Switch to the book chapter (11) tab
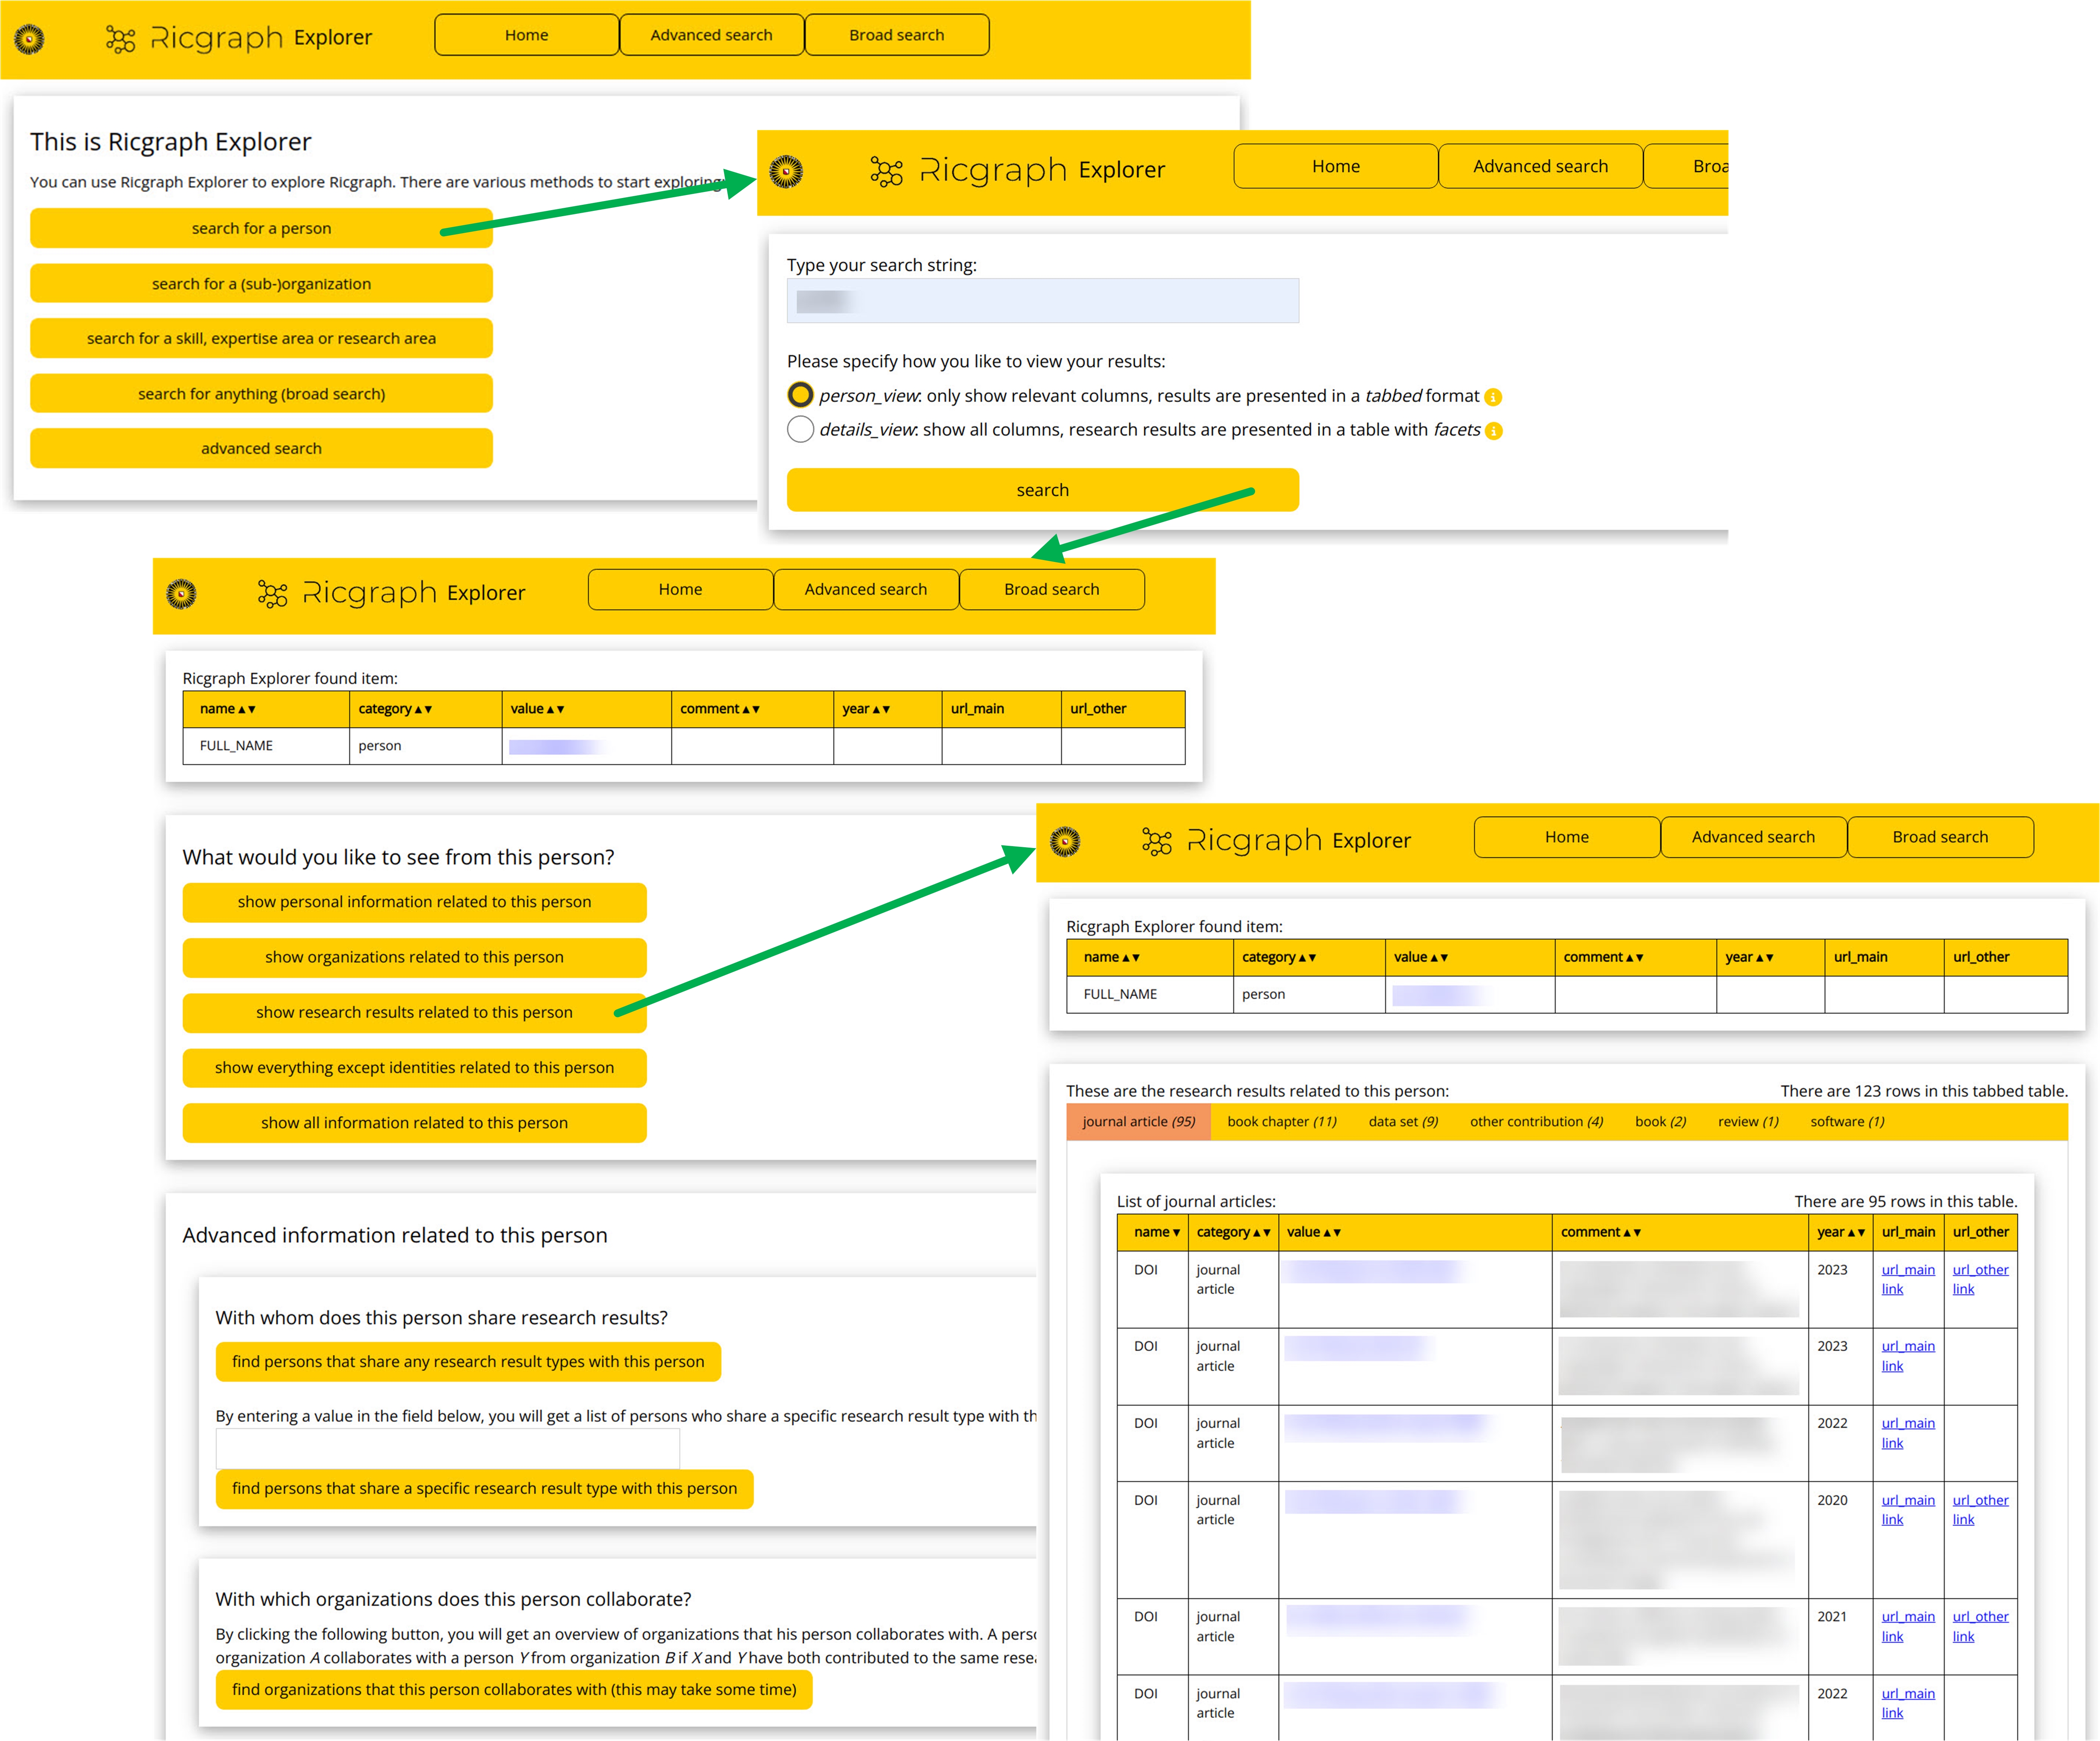2100x1741 pixels. (x=1282, y=1122)
